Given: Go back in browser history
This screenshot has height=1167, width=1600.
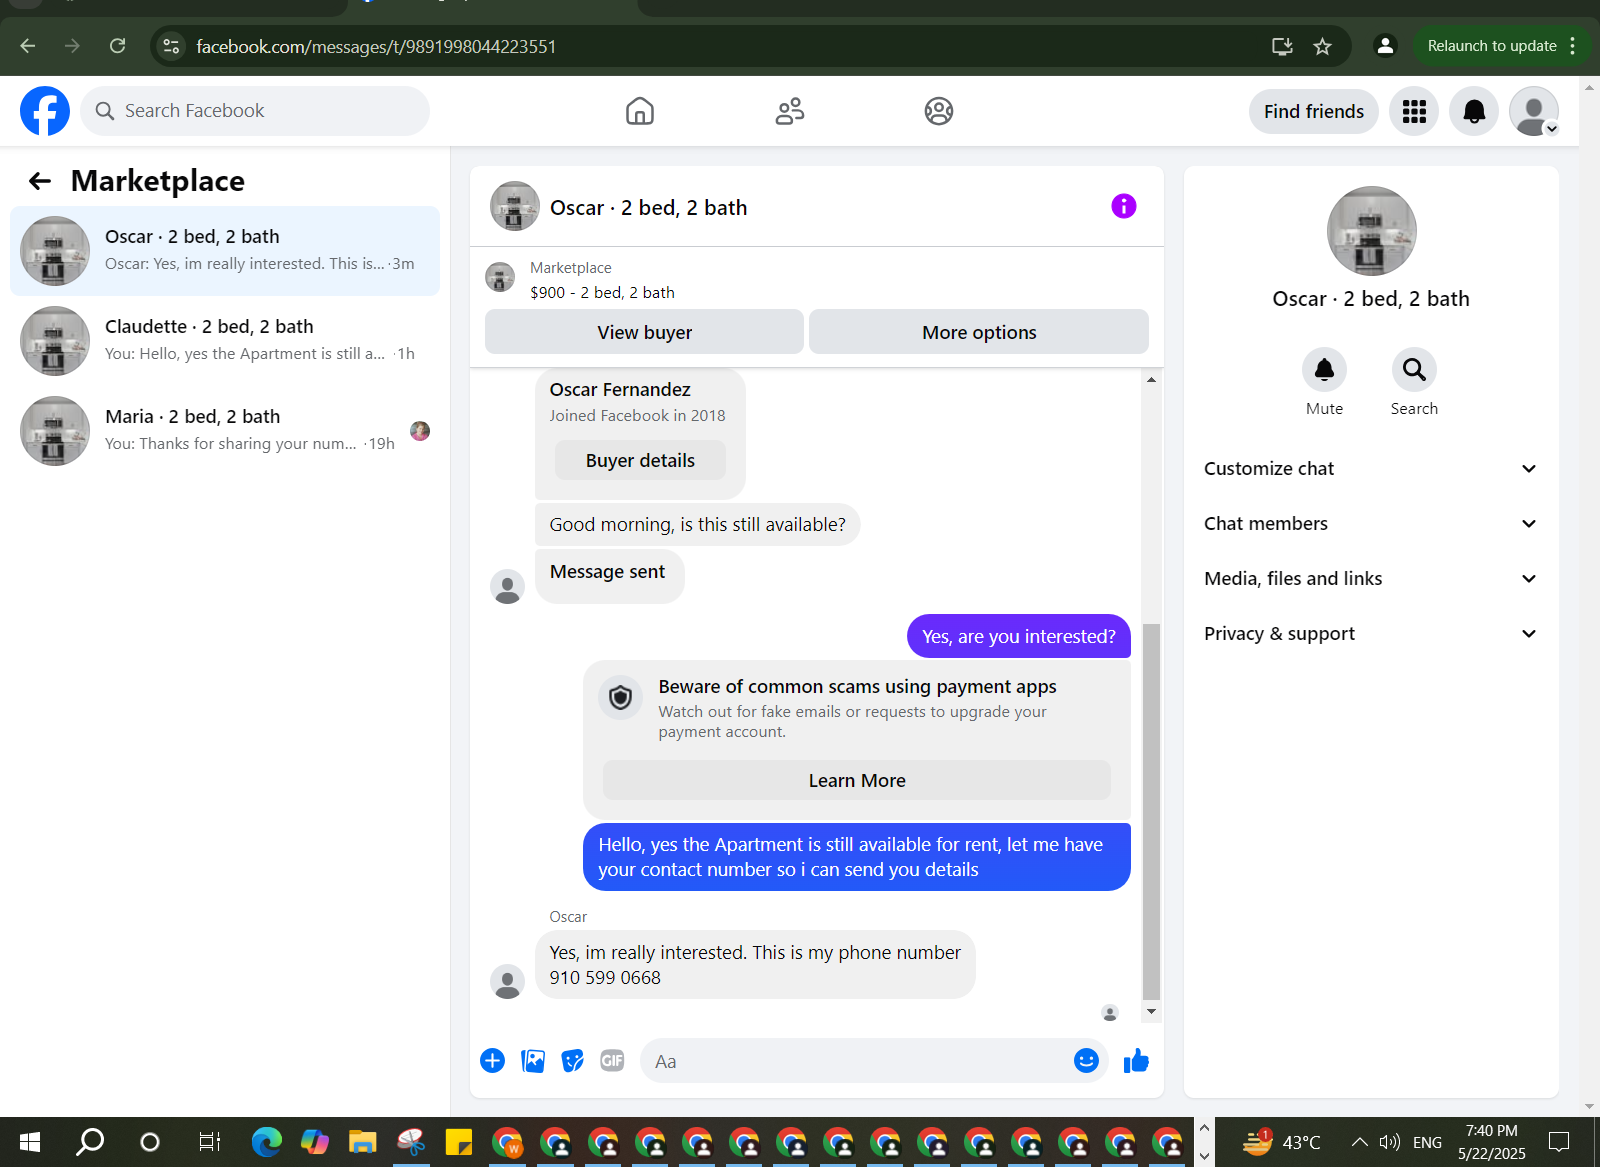Looking at the screenshot, I should pos(28,46).
